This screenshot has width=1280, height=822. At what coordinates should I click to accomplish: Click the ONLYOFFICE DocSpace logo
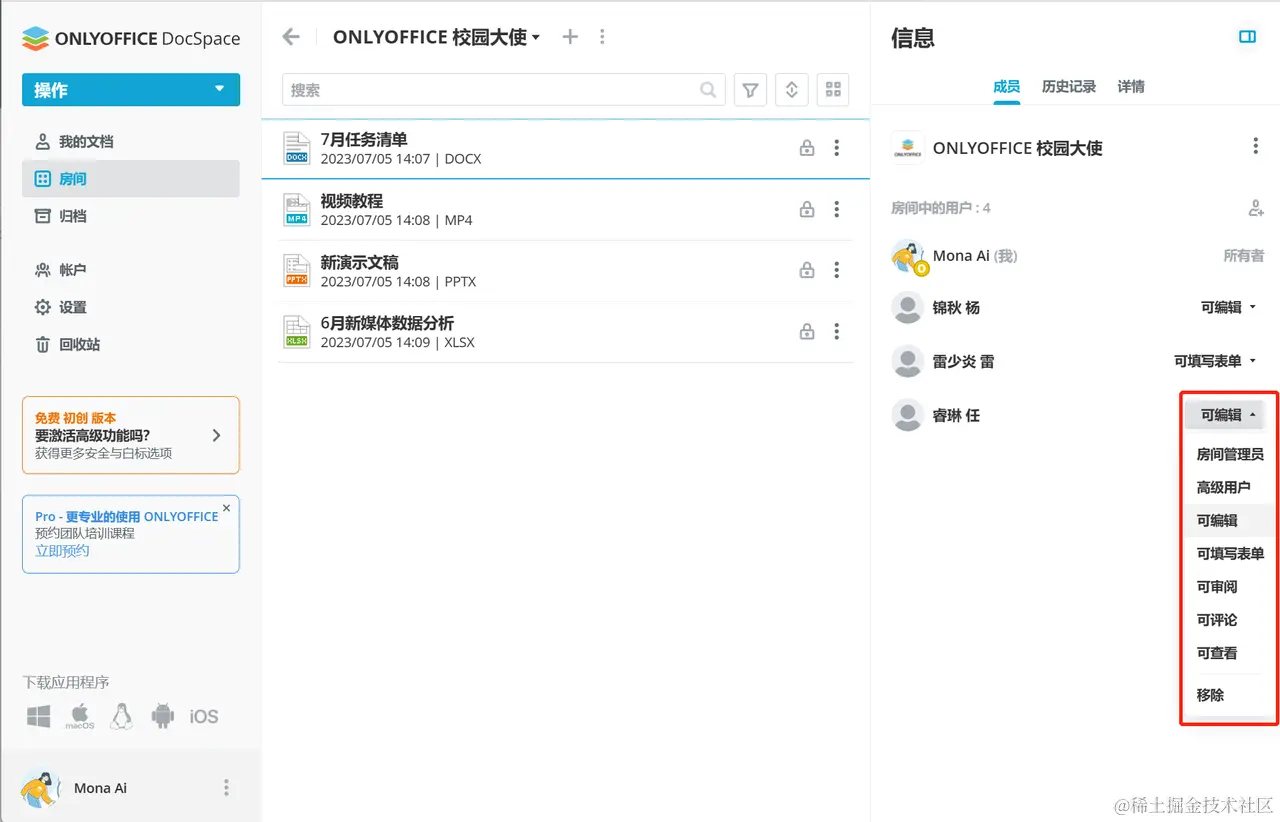tap(131, 38)
